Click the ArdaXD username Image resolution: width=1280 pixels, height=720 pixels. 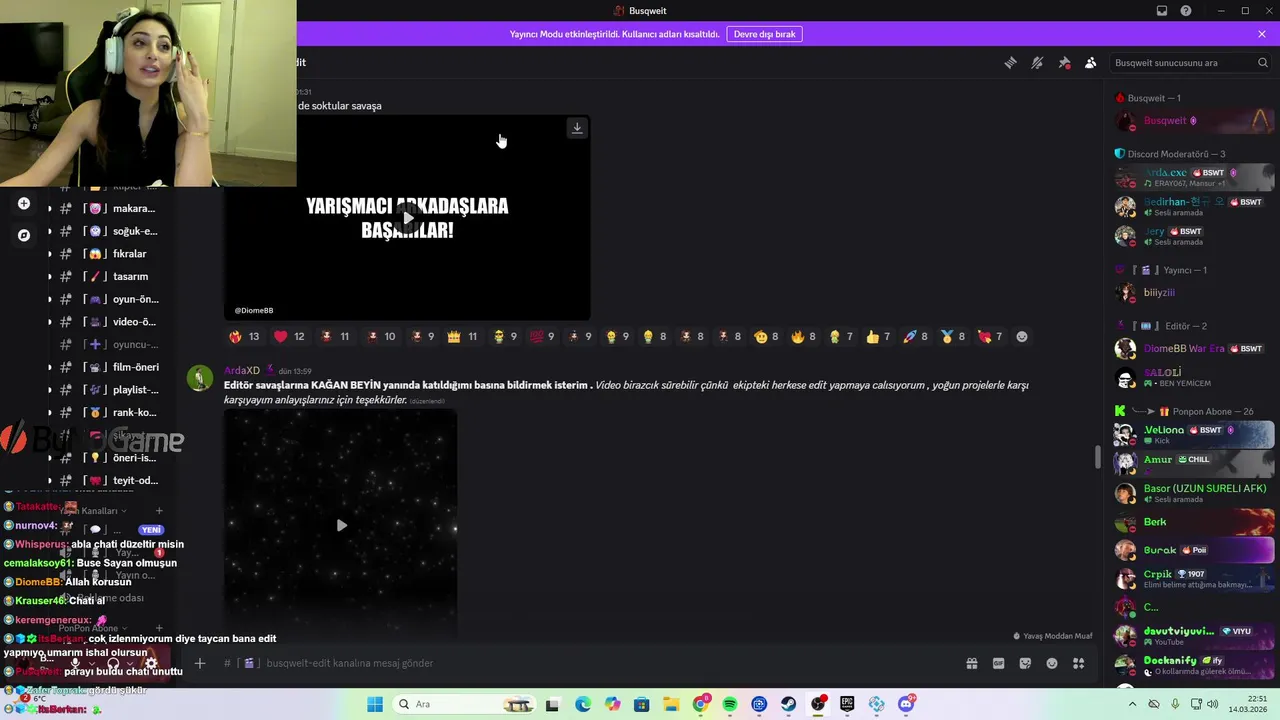click(x=242, y=371)
